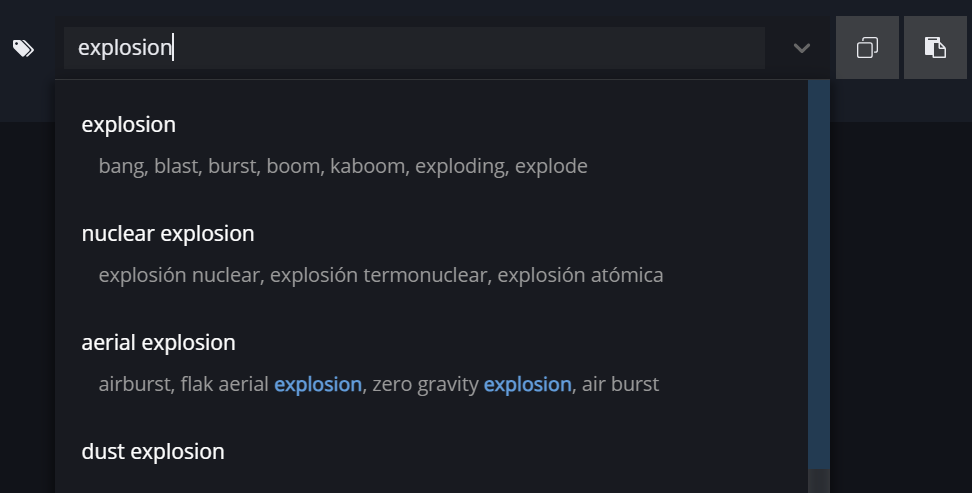Click highlighted "explosion" after "zero gravity"

tap(527, 384)
